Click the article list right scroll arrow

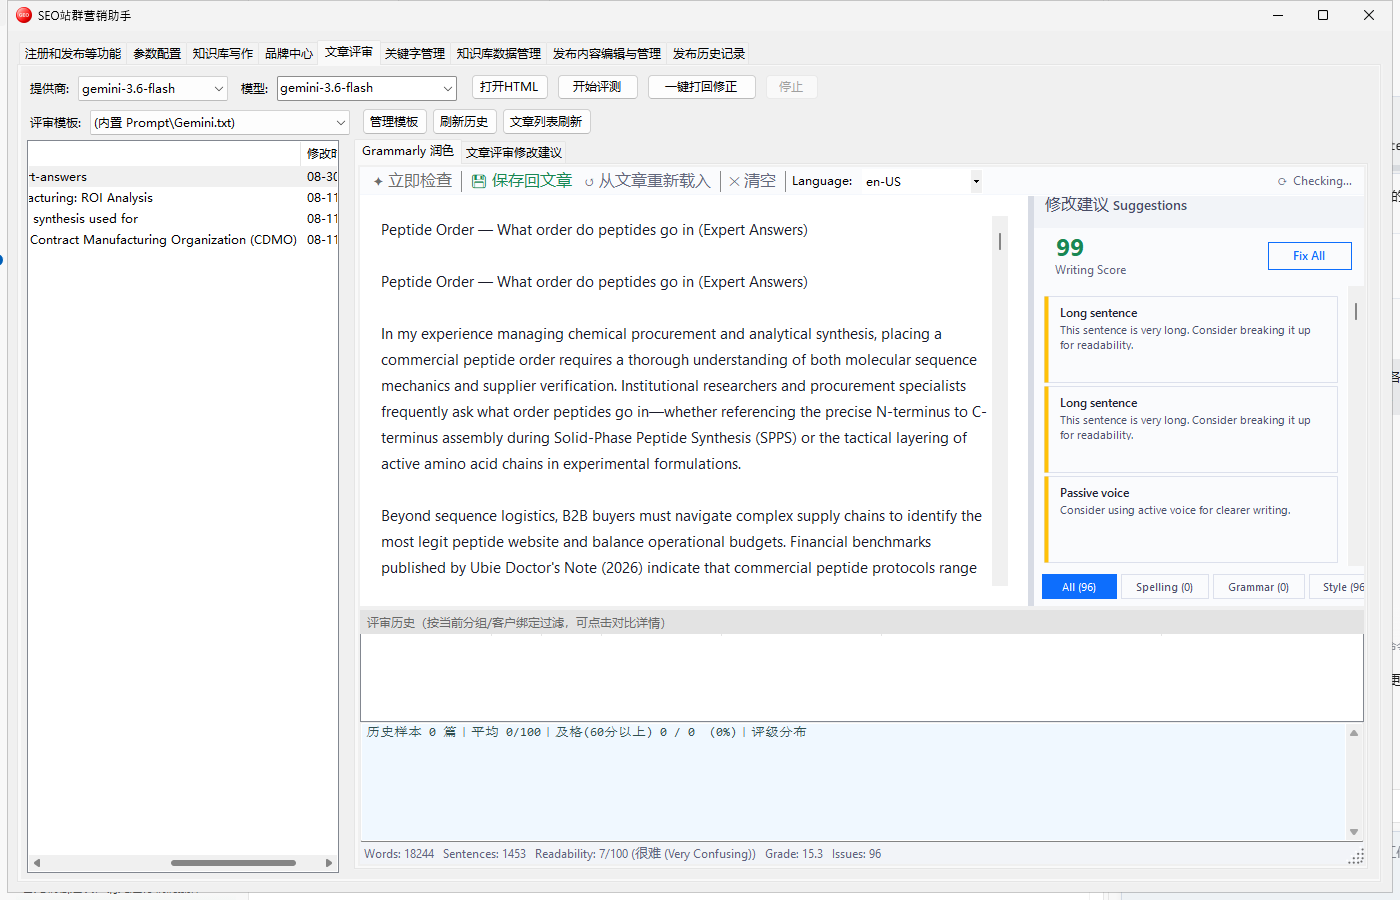click(329, 863)
